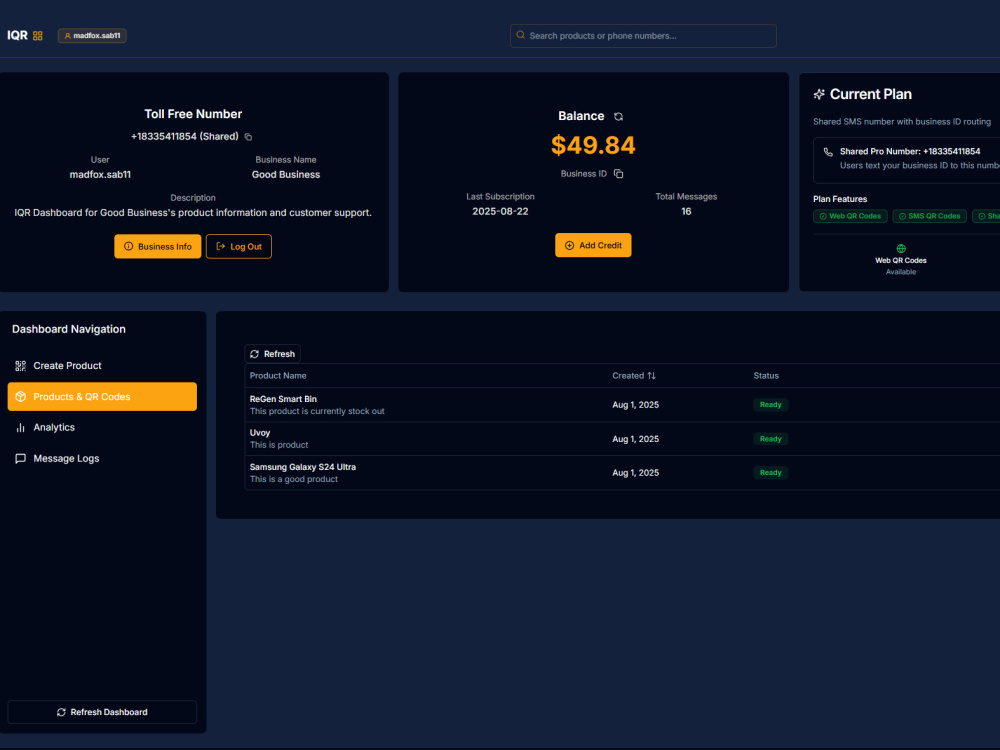Click the search products or phone numbers field
This screenshot has width=1000, height=750.
tap(643, 36)
